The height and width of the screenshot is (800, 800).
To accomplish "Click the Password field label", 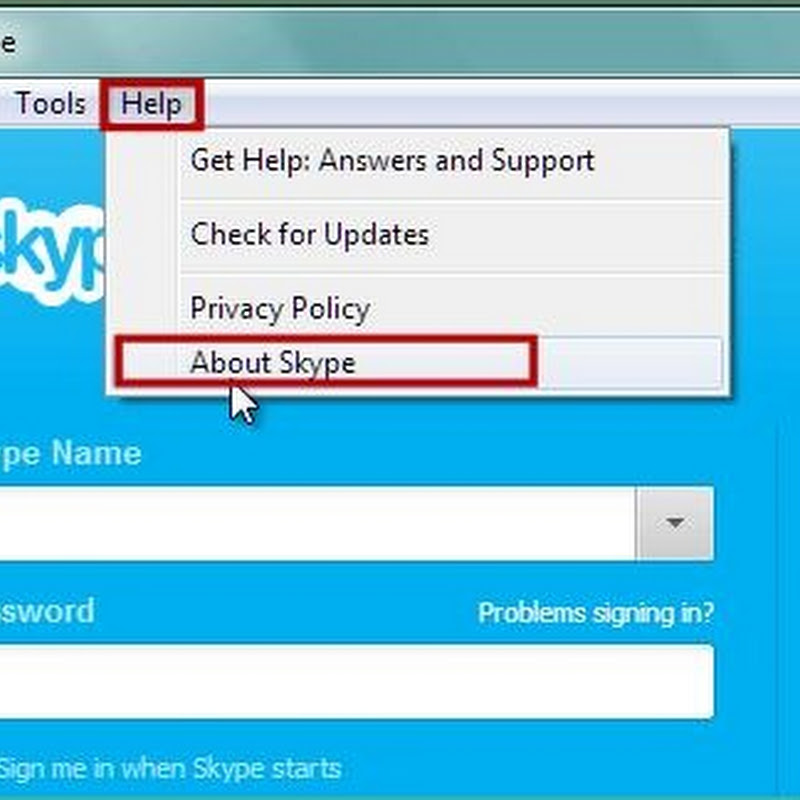I will pyautogui.click(x=47, y=611).
